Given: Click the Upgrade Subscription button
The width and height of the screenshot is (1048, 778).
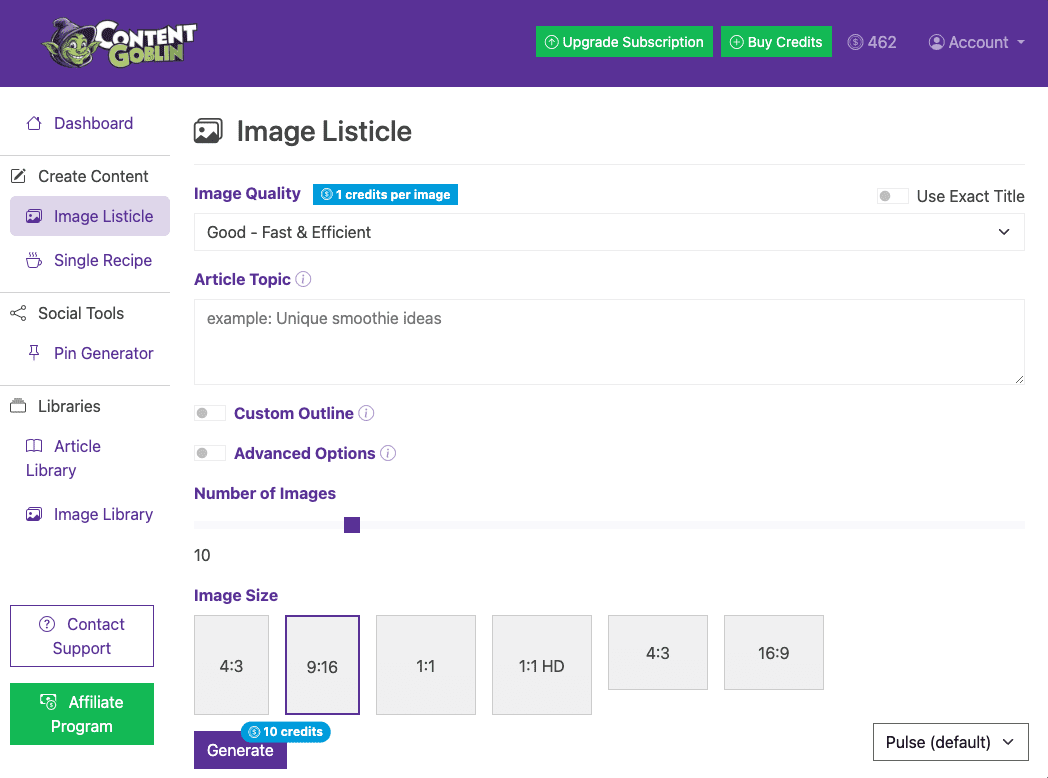Looking at the screenshot, I should 624,42.
